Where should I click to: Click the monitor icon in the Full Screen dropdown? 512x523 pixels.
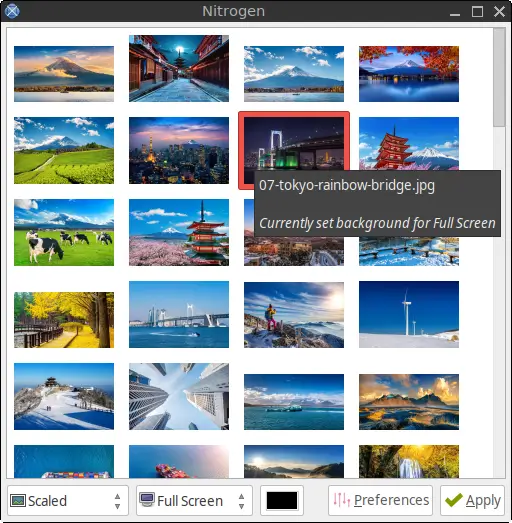click(147, 500)
